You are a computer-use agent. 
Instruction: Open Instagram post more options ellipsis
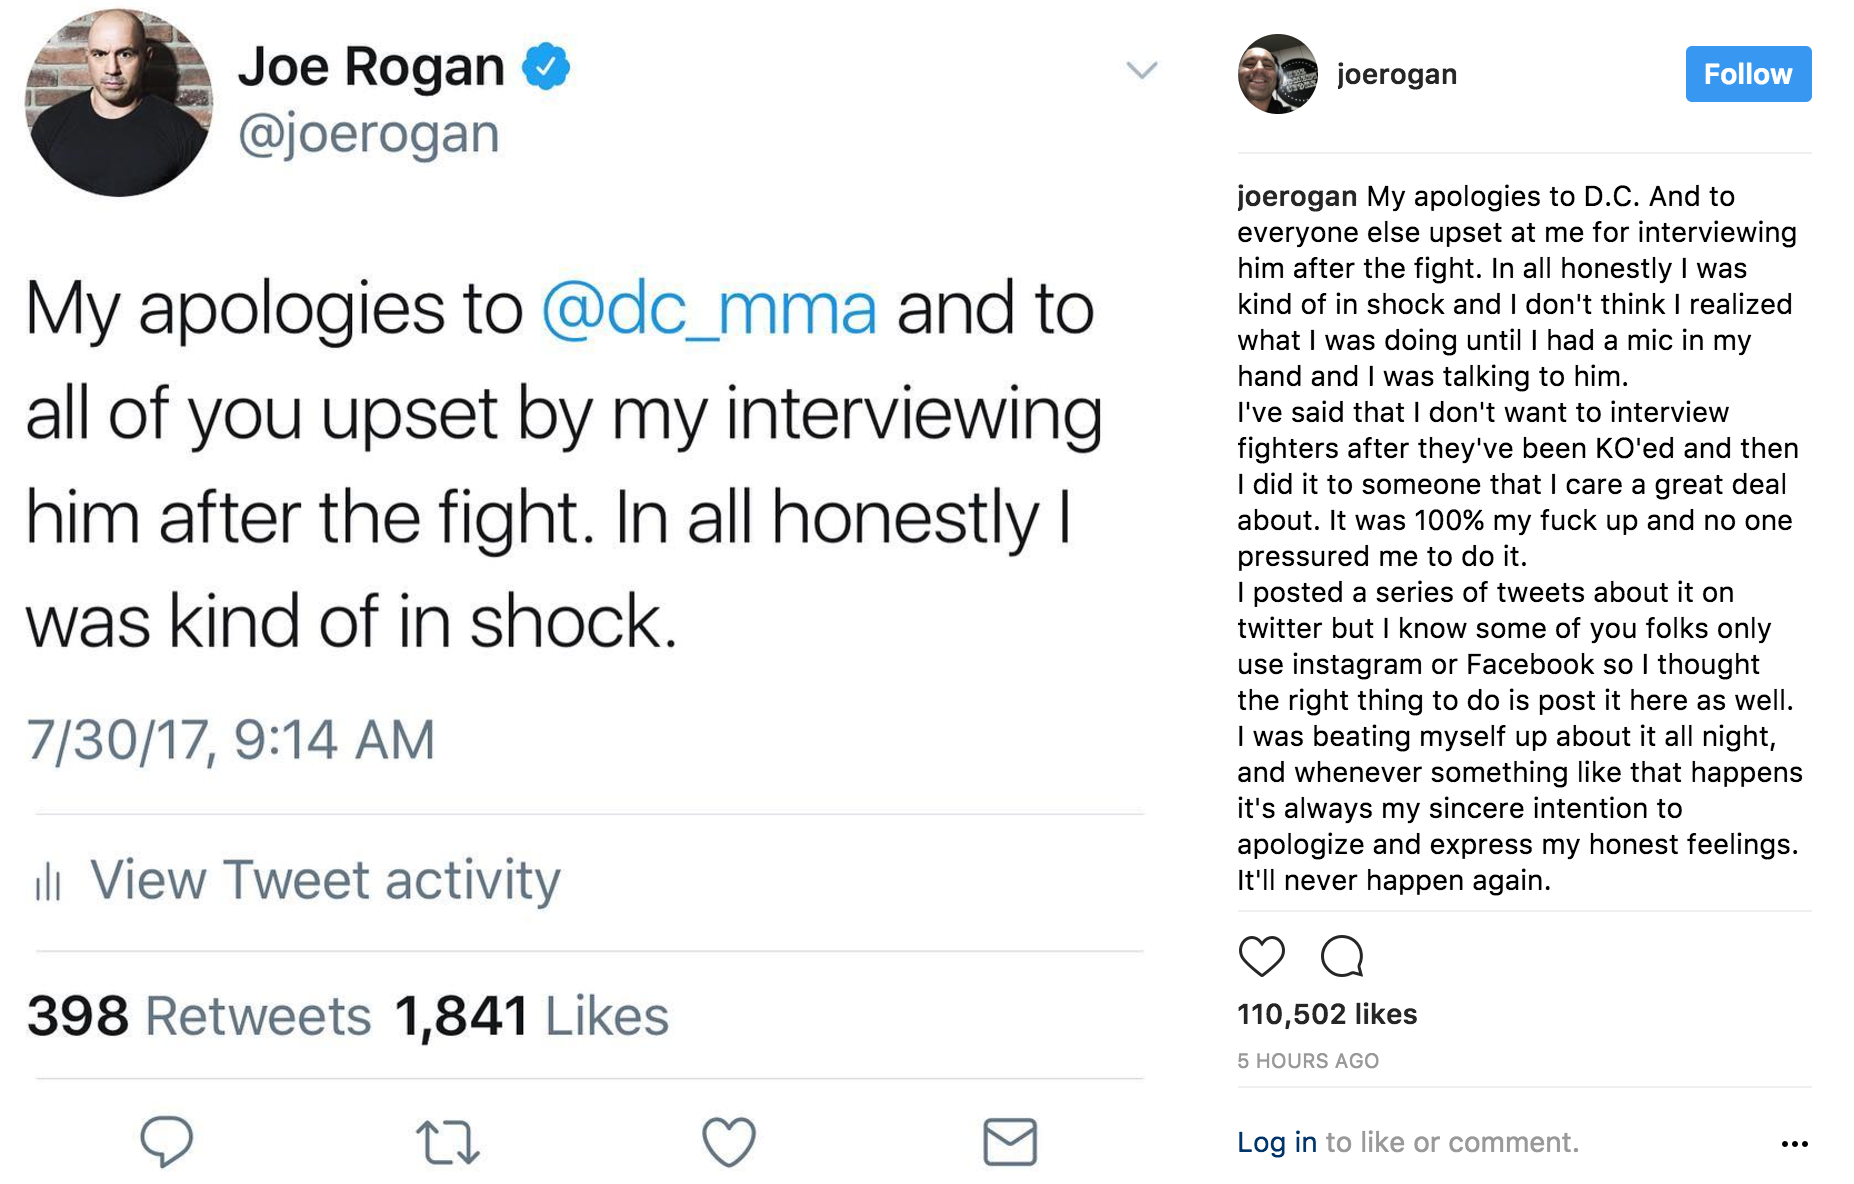(1794, 1143)
